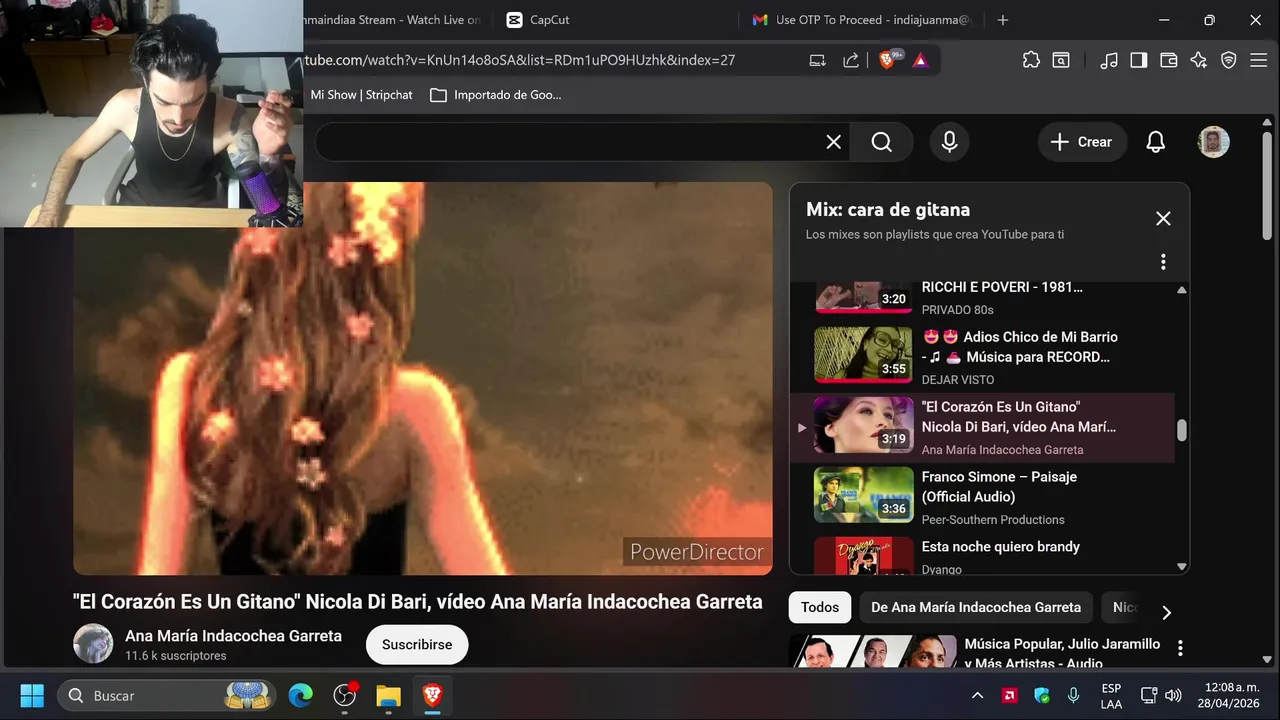Close the Mix: cara de gitana playlist panel

click(1163, 218)
